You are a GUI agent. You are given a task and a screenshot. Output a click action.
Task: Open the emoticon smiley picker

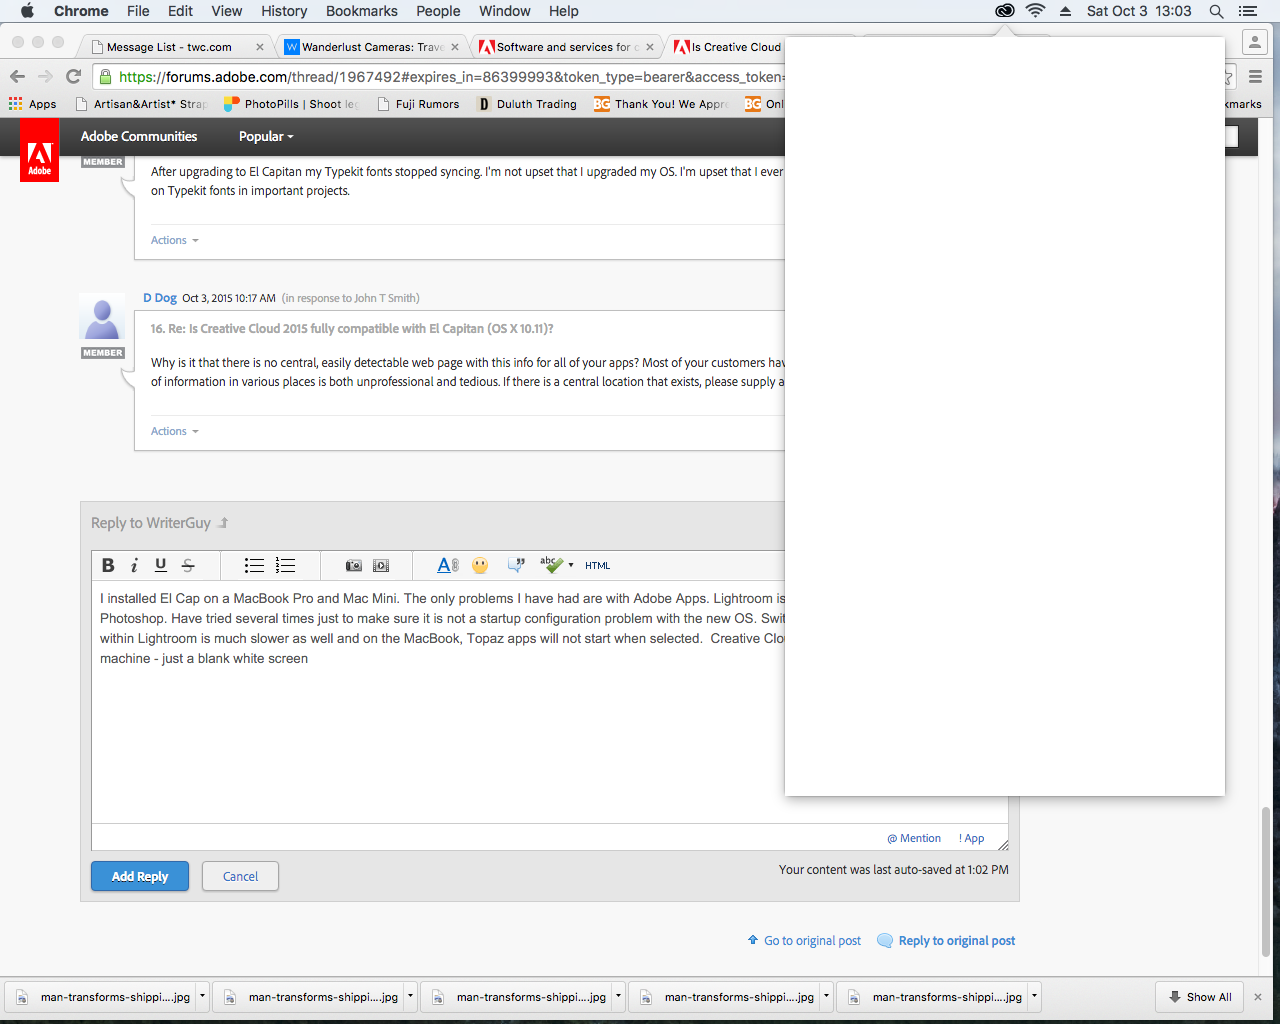[480, 565]
